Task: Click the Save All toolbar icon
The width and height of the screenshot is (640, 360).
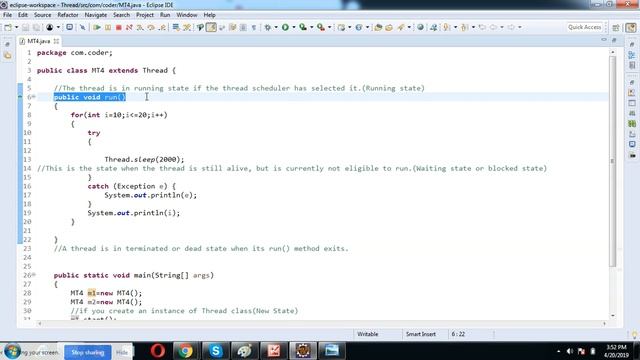Action: point(36,27)
